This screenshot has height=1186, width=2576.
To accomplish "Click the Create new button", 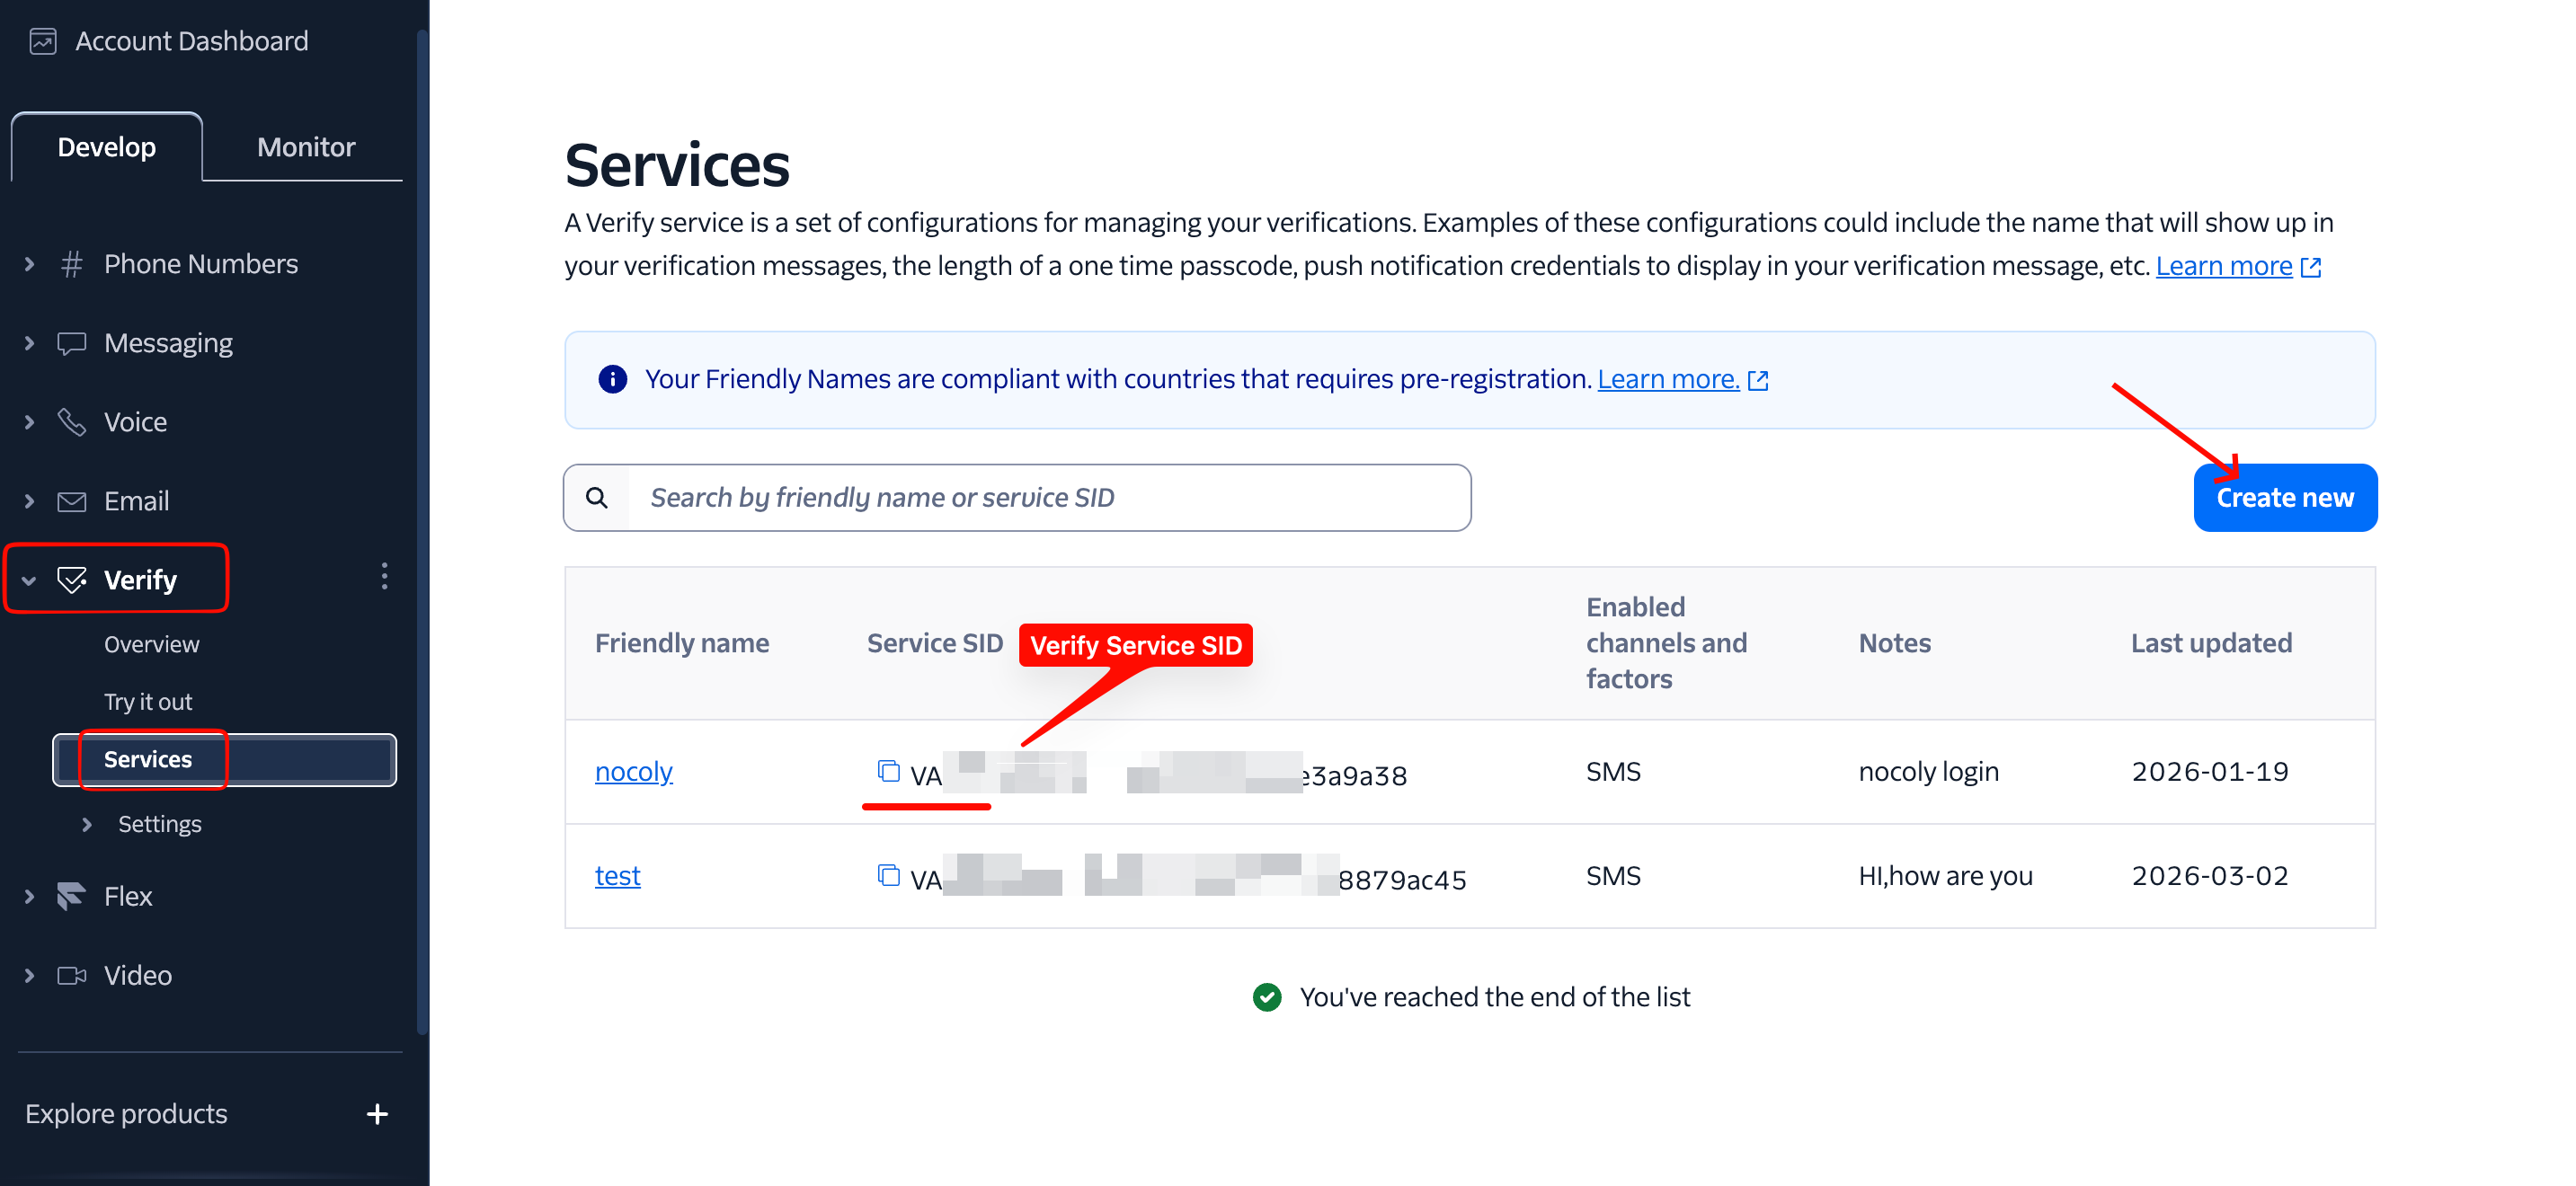I will (x=2284, y=498).
